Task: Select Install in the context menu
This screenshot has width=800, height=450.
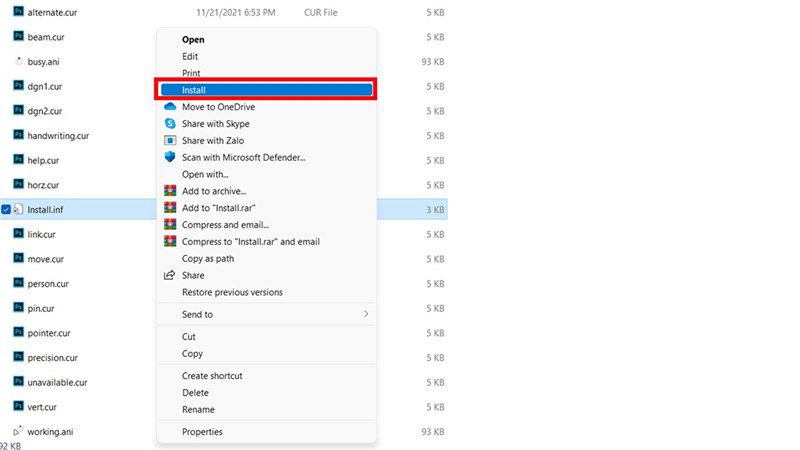Action: (x=267, y=90)
